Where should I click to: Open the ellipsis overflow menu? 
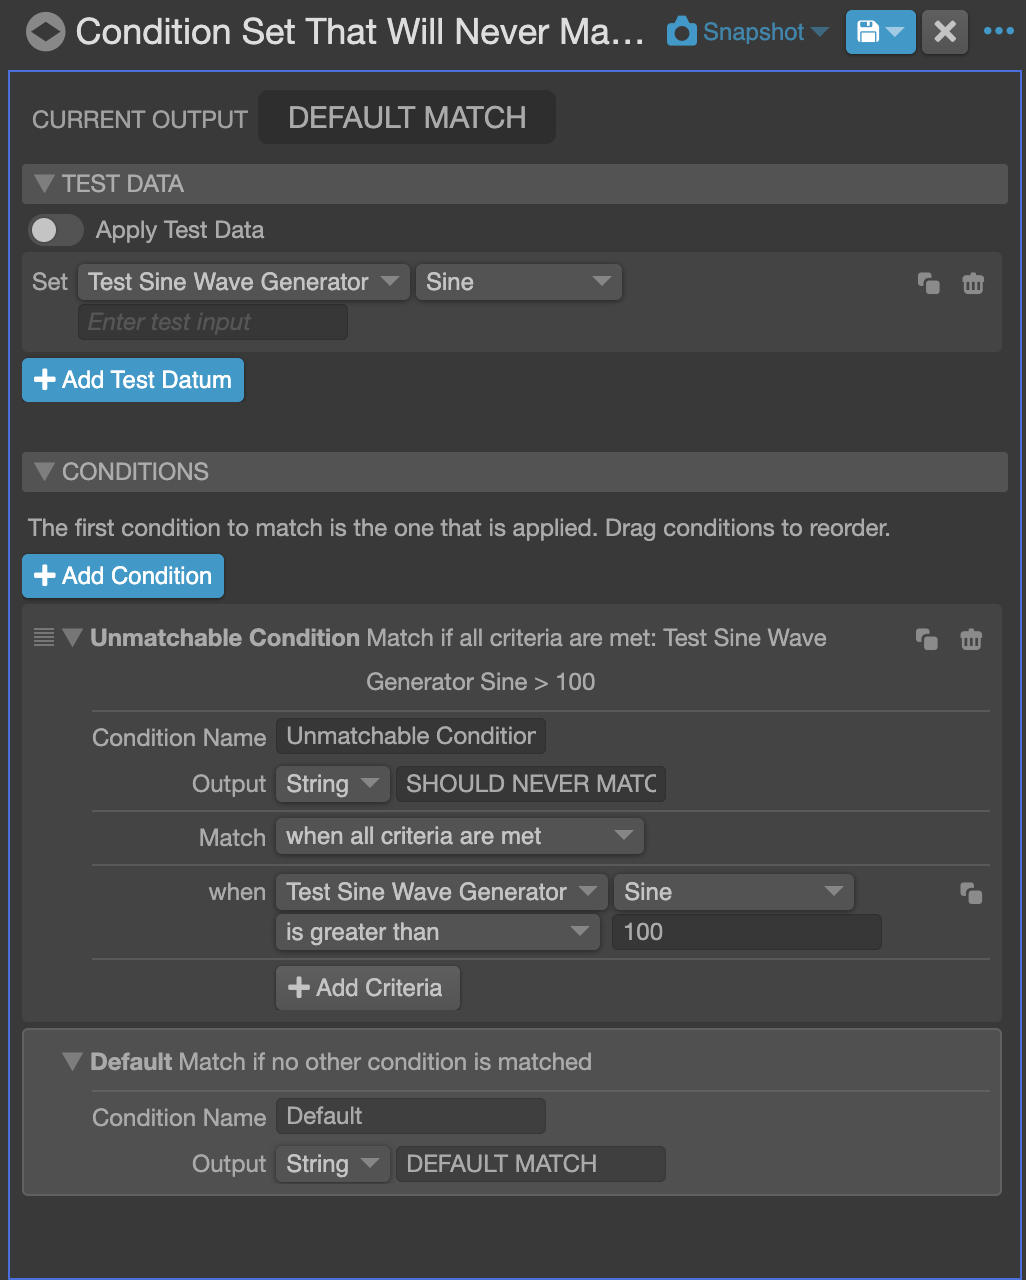pyautogui.click(x=999, y=31)
